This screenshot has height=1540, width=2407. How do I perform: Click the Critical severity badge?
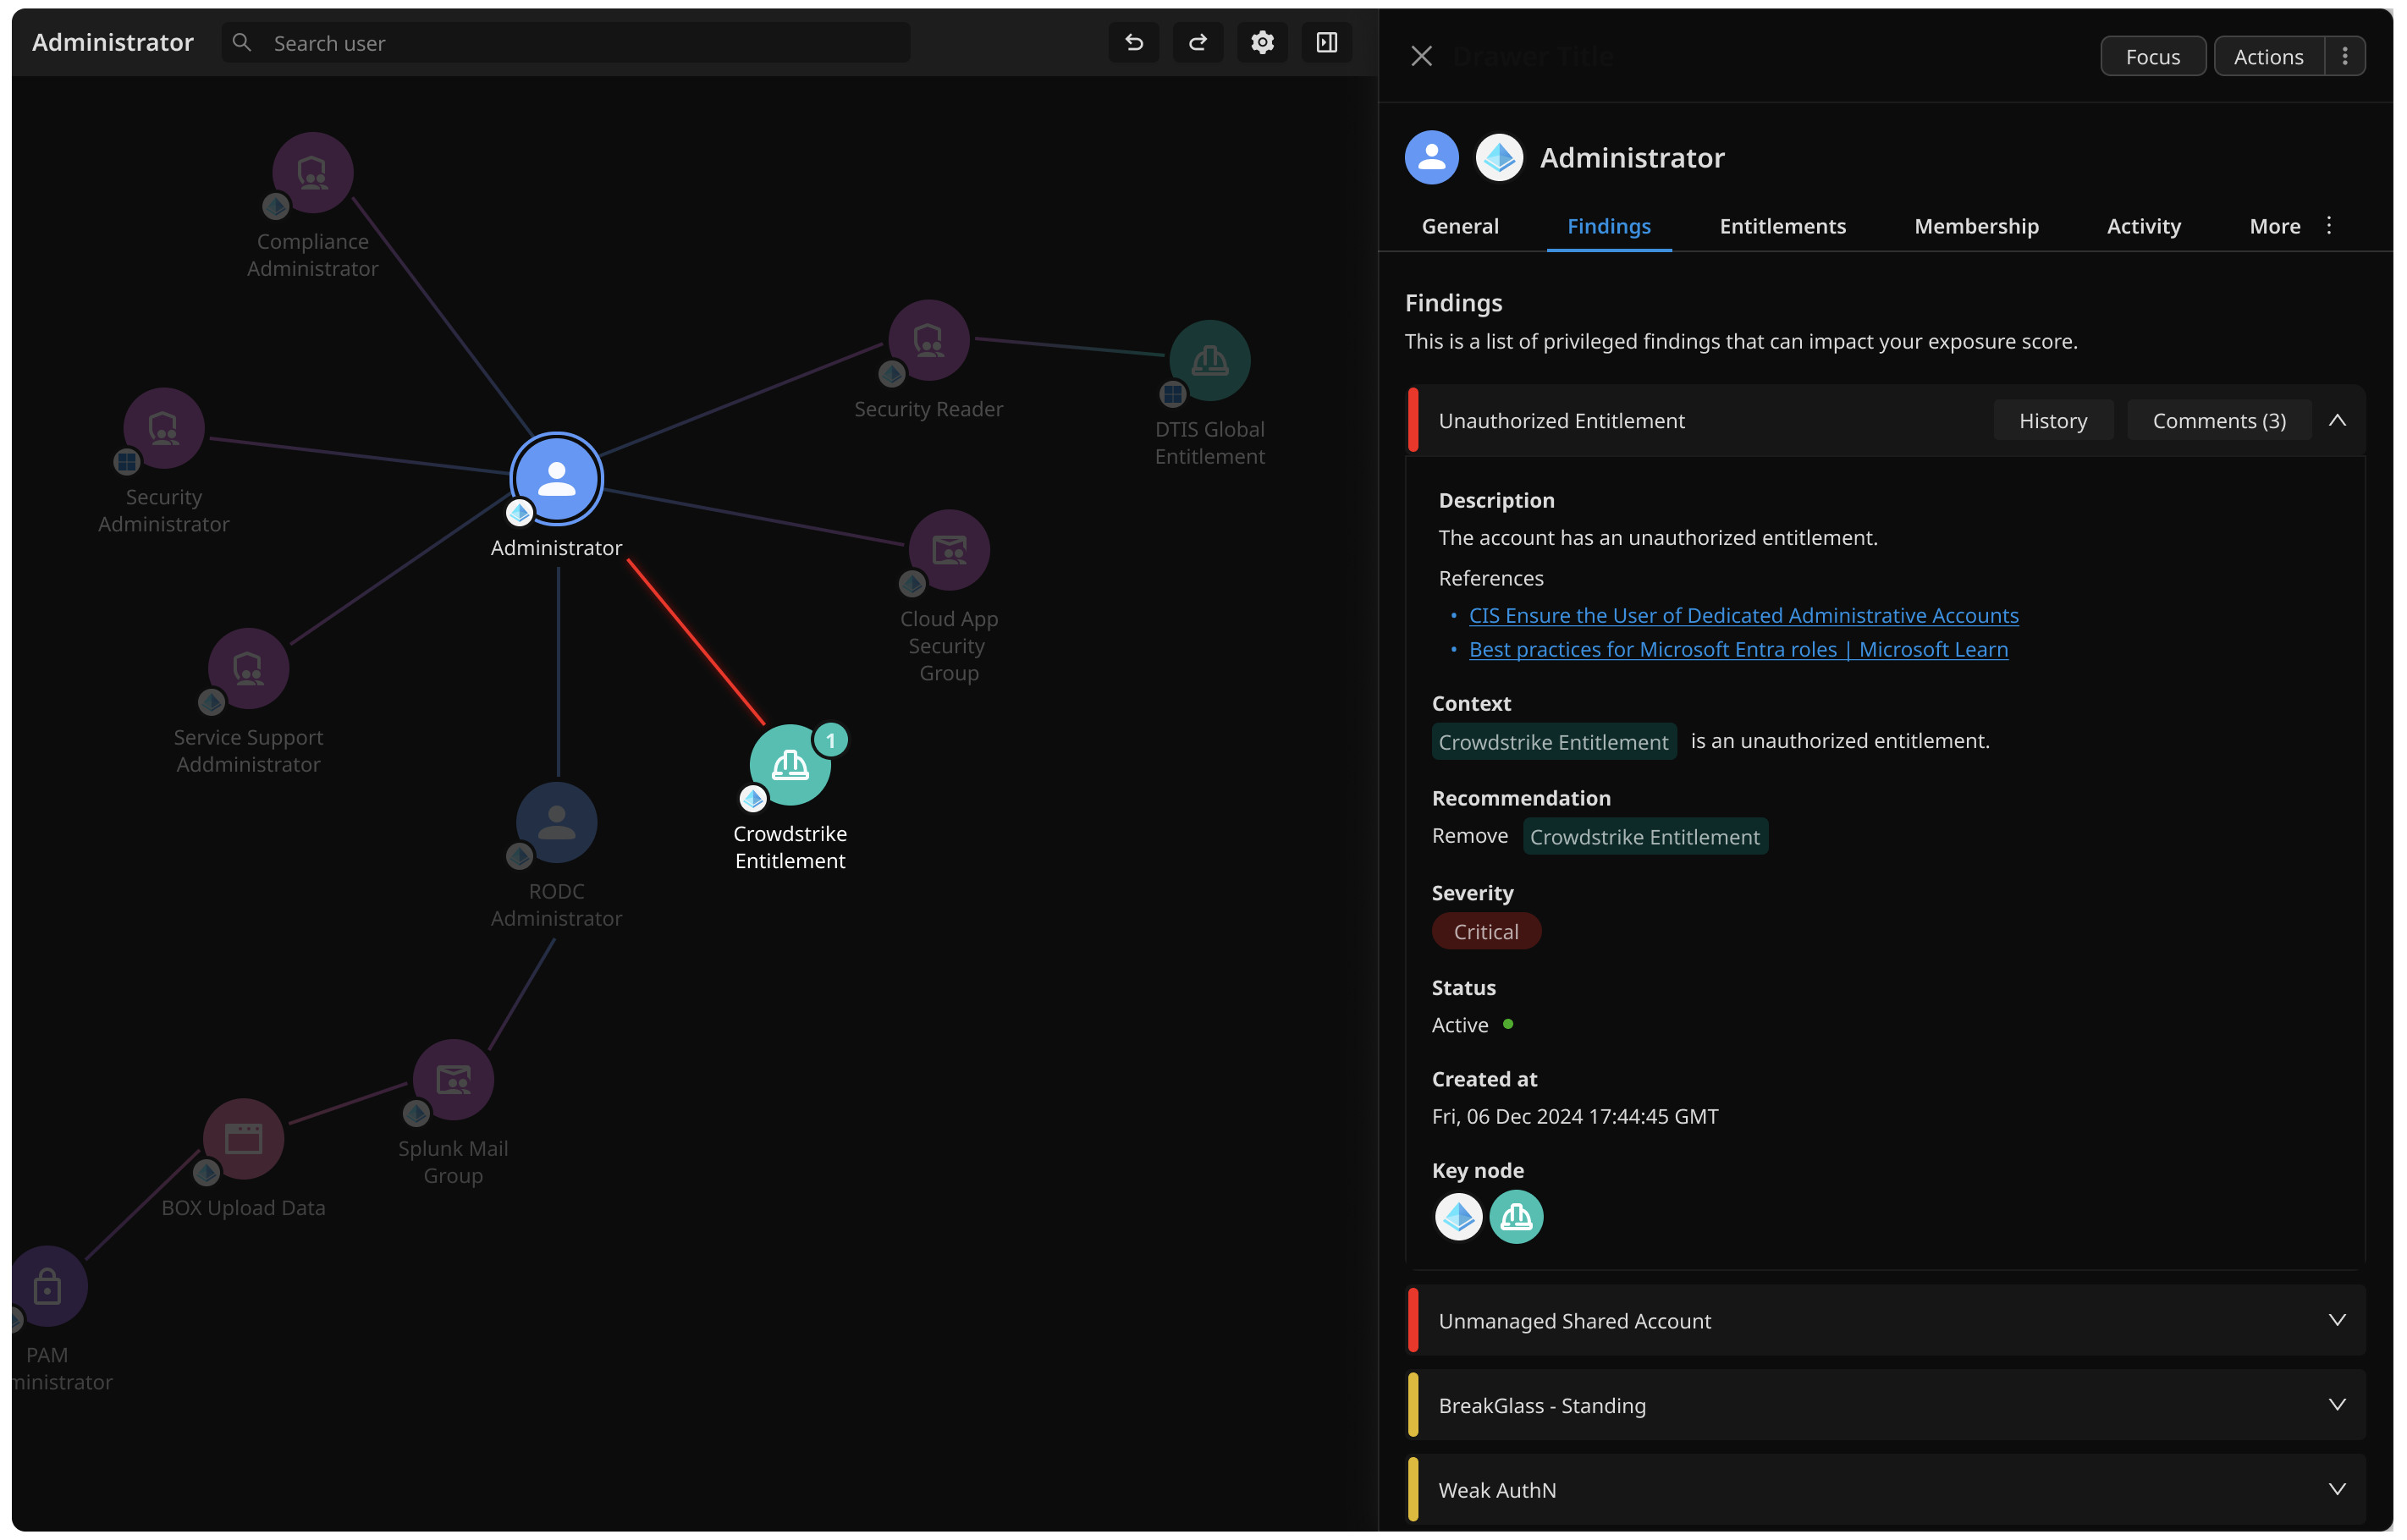(1485, 931)
